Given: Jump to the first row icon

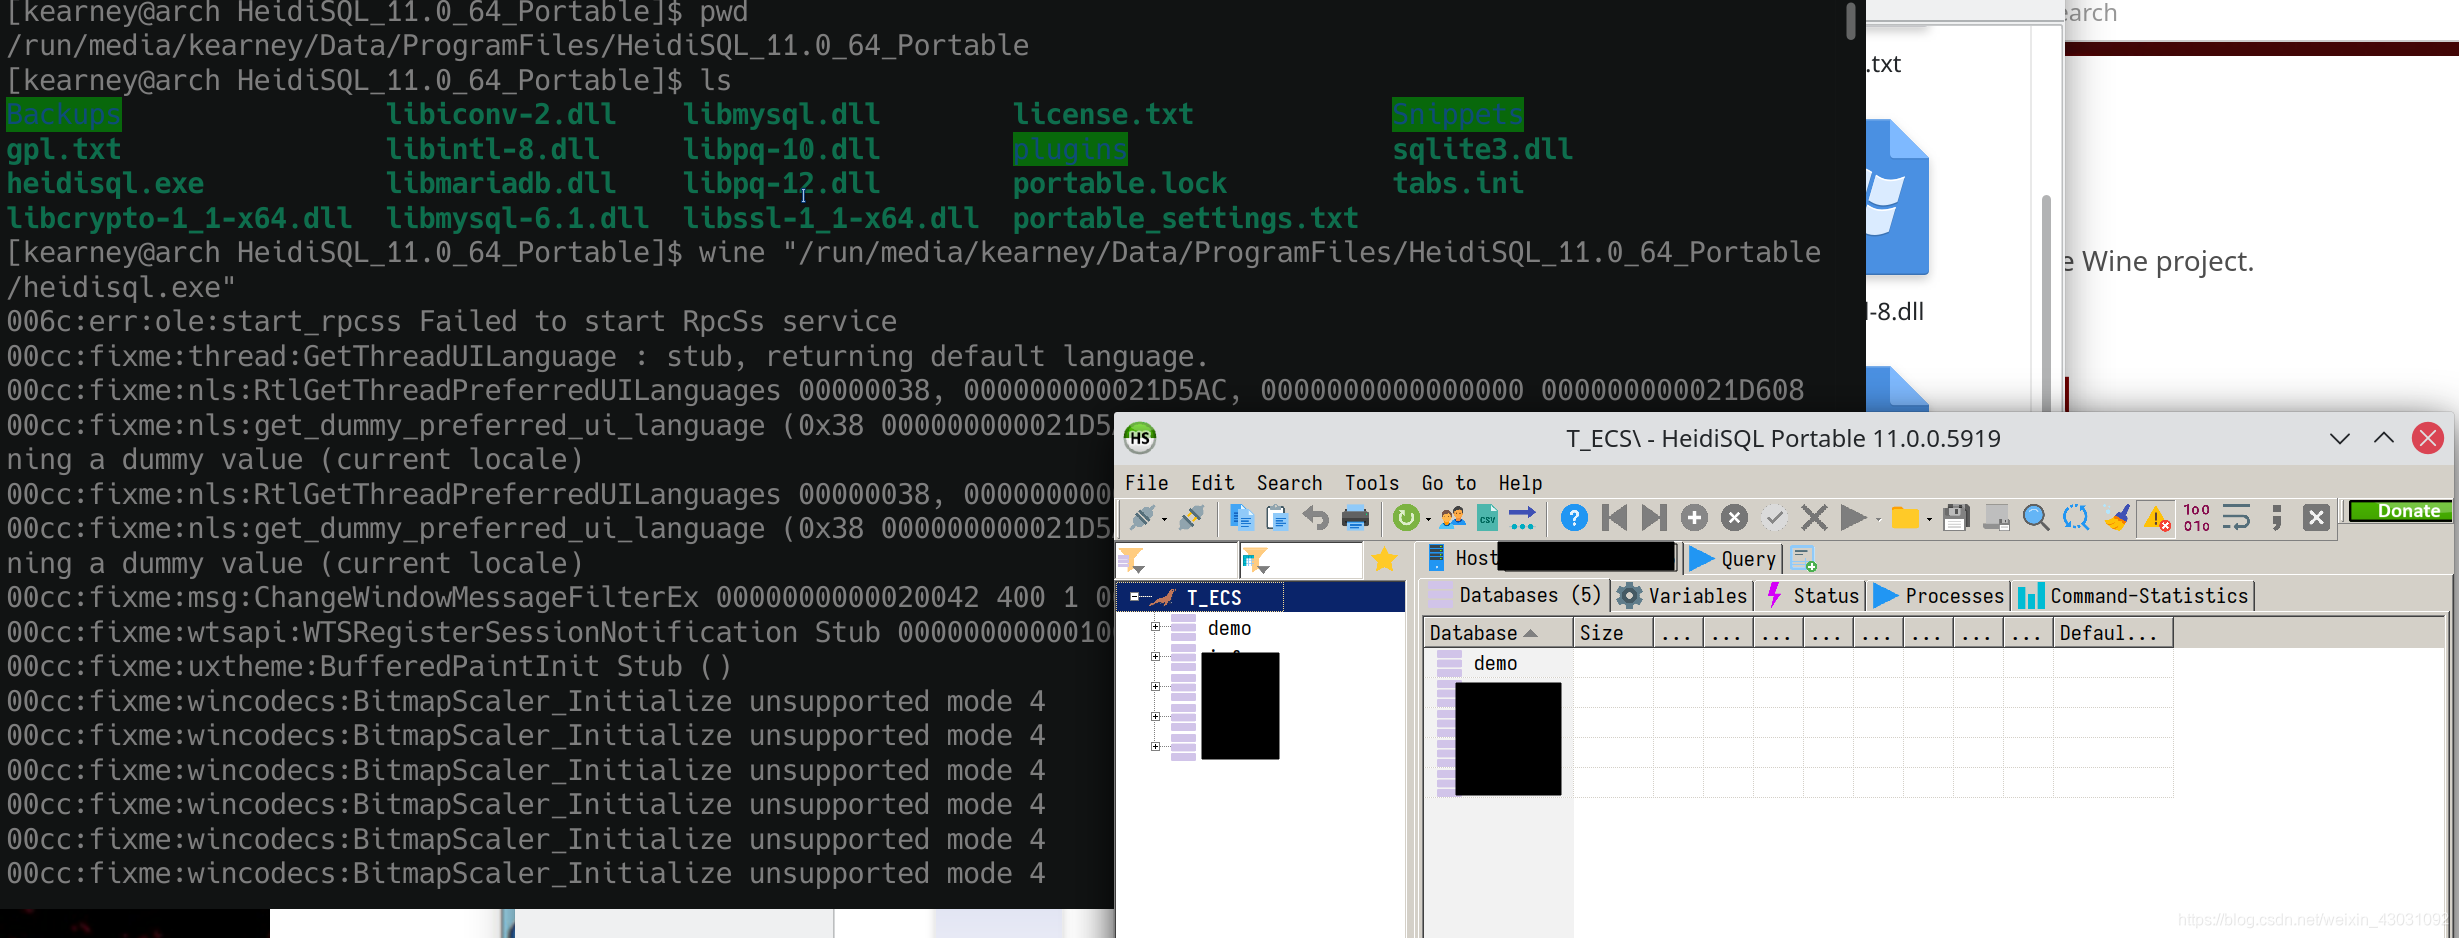Looking at the screenshot, I should 1614,517.
